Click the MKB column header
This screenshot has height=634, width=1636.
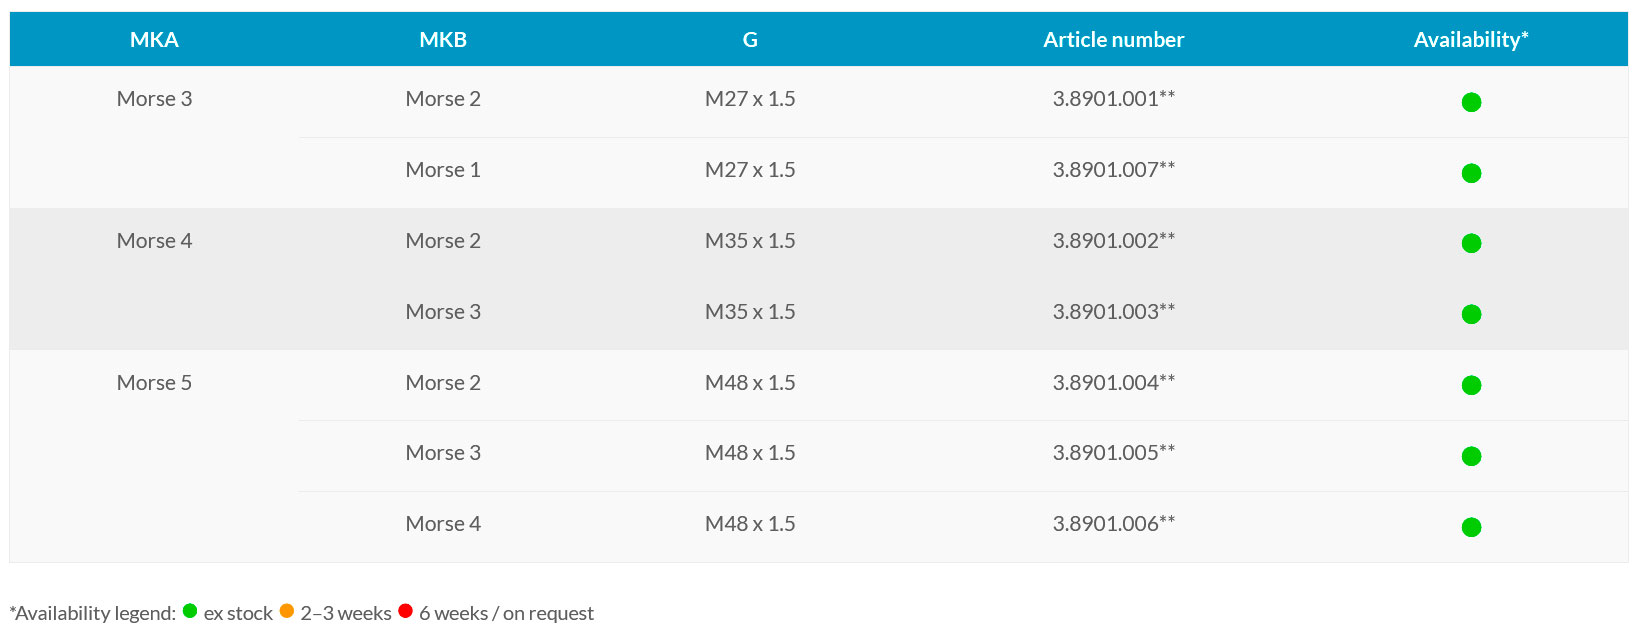(443, 40)
